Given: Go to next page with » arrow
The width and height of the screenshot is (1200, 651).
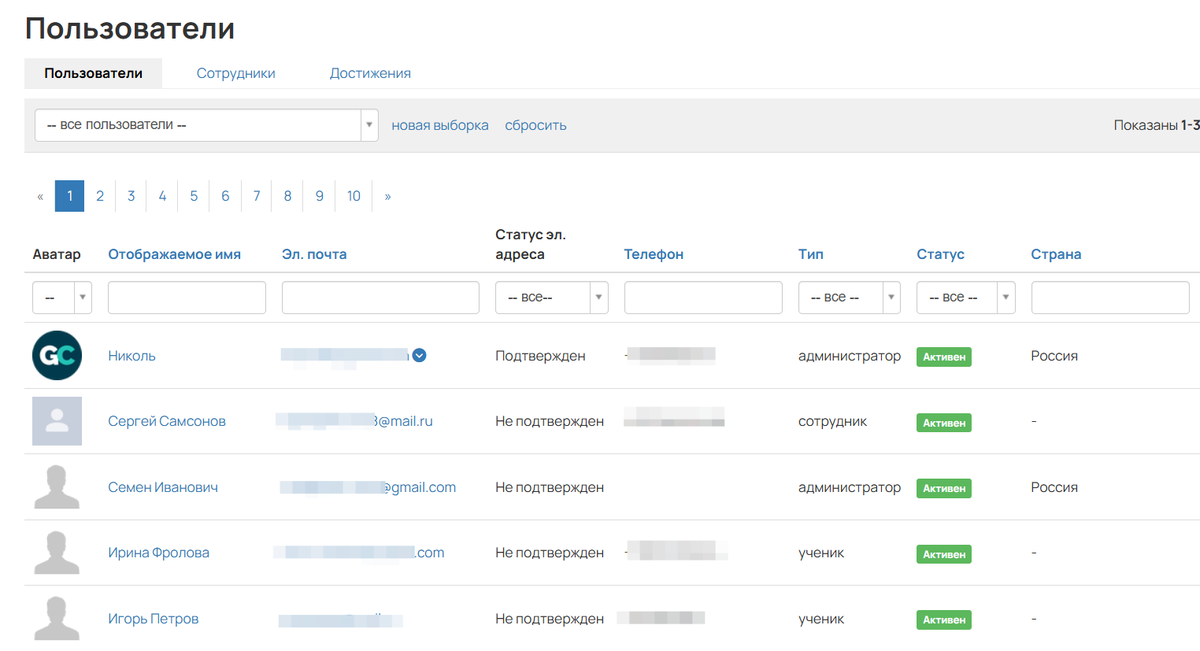Looking at the screenshot, I should coord(388,196).
